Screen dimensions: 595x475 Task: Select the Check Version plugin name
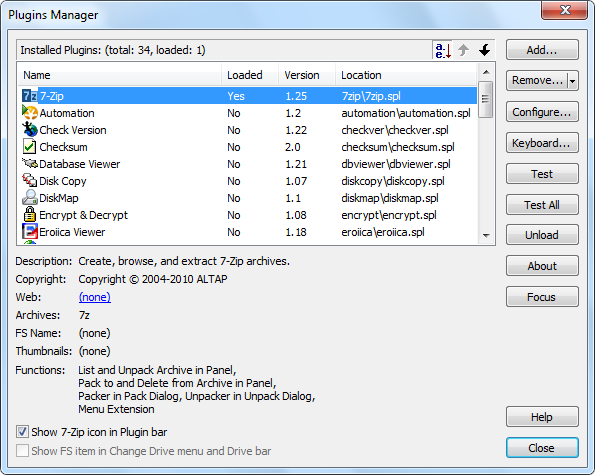click(x=73, y=130)
